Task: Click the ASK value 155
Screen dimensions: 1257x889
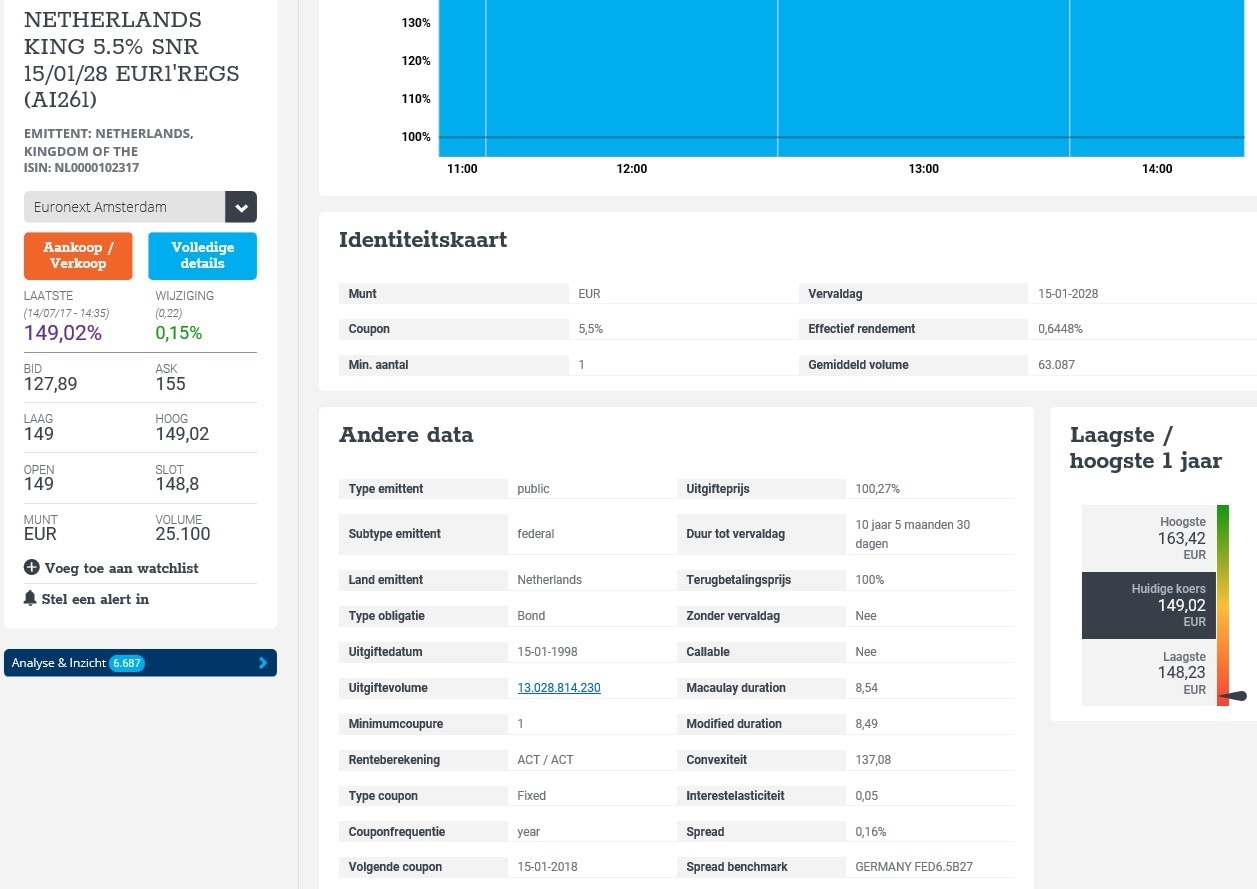Action: click(171, 384)
